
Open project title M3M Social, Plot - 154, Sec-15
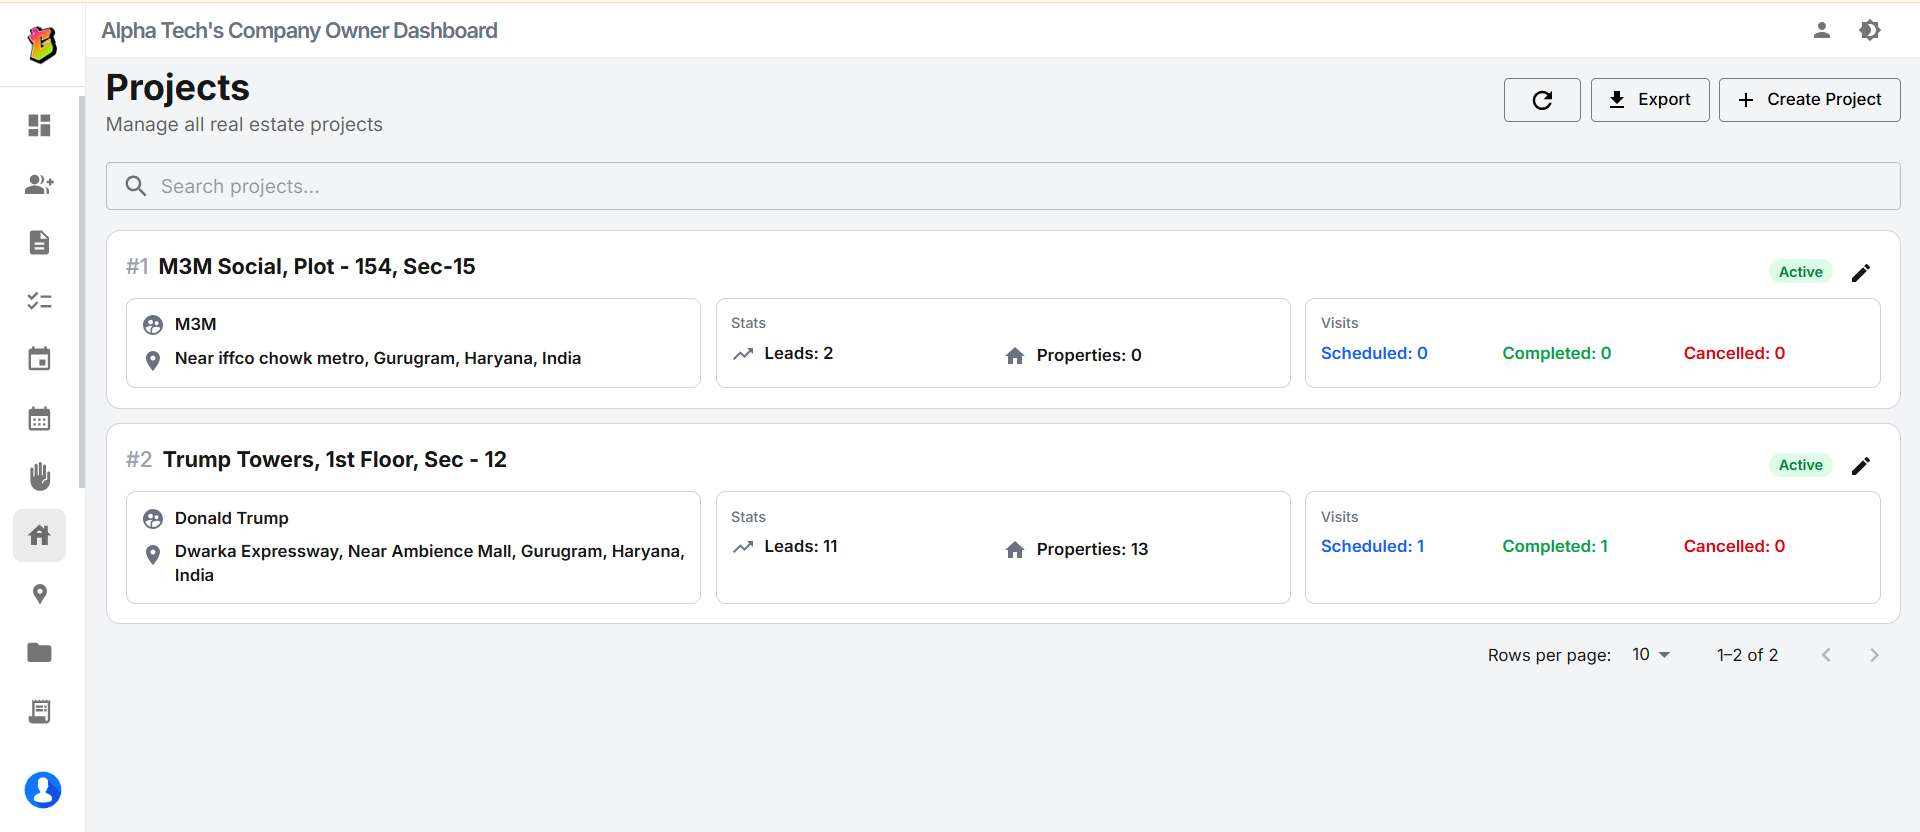(x=317, y=267)
